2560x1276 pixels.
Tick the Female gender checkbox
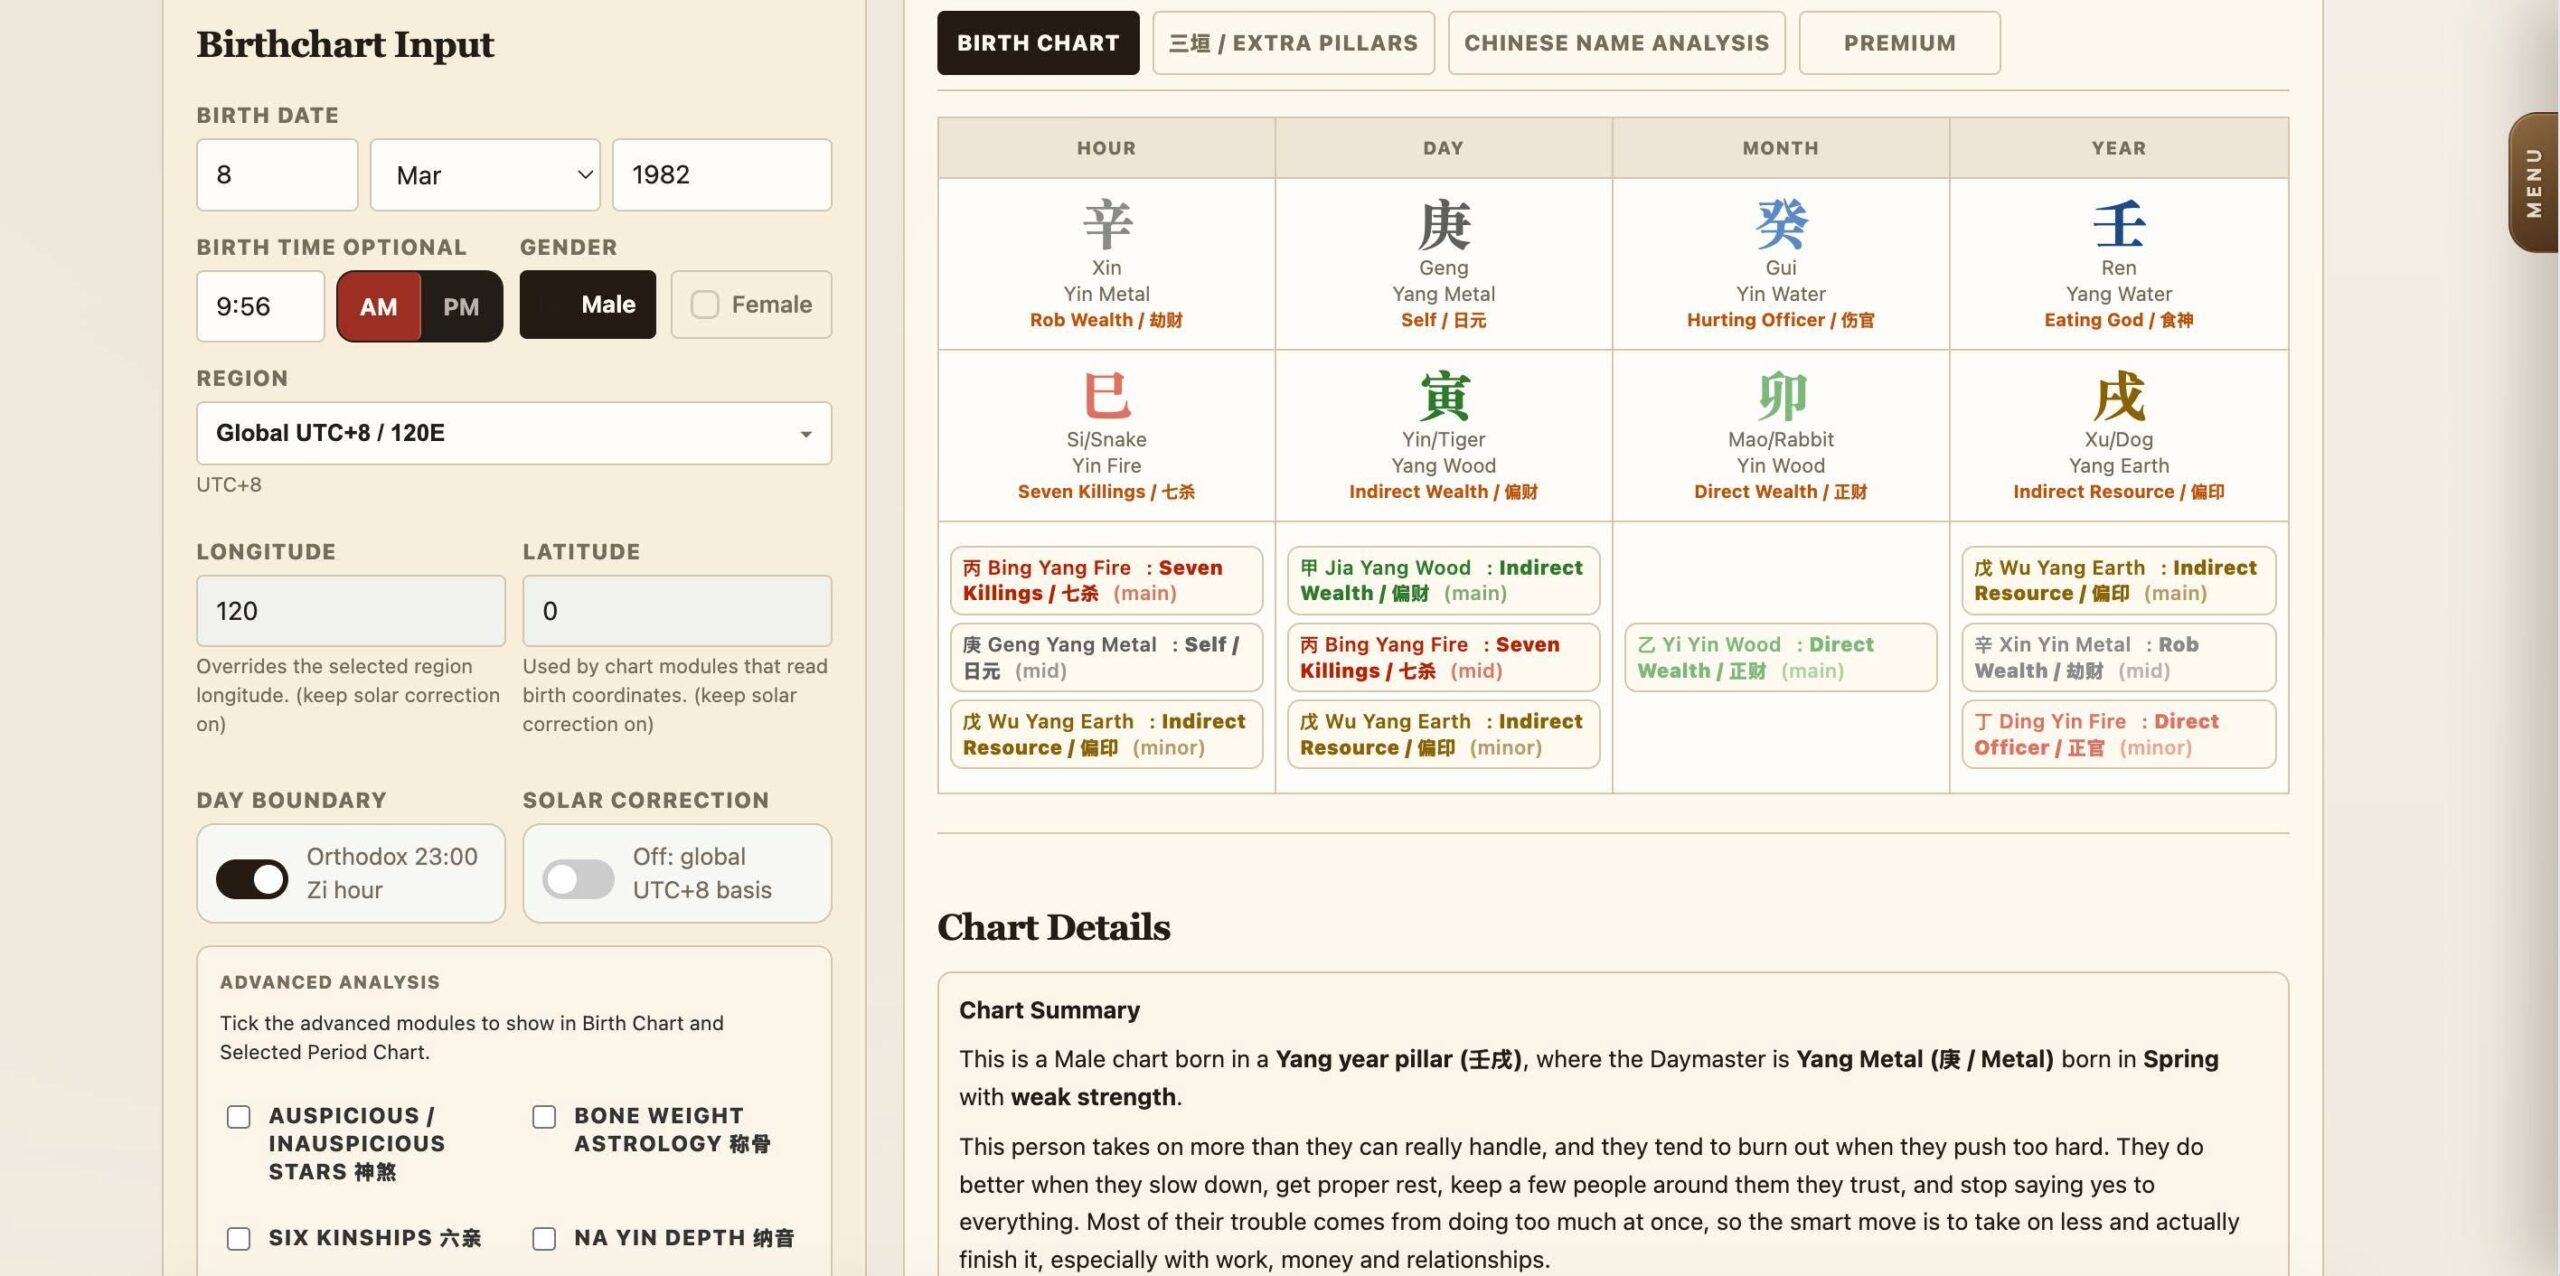705,304
